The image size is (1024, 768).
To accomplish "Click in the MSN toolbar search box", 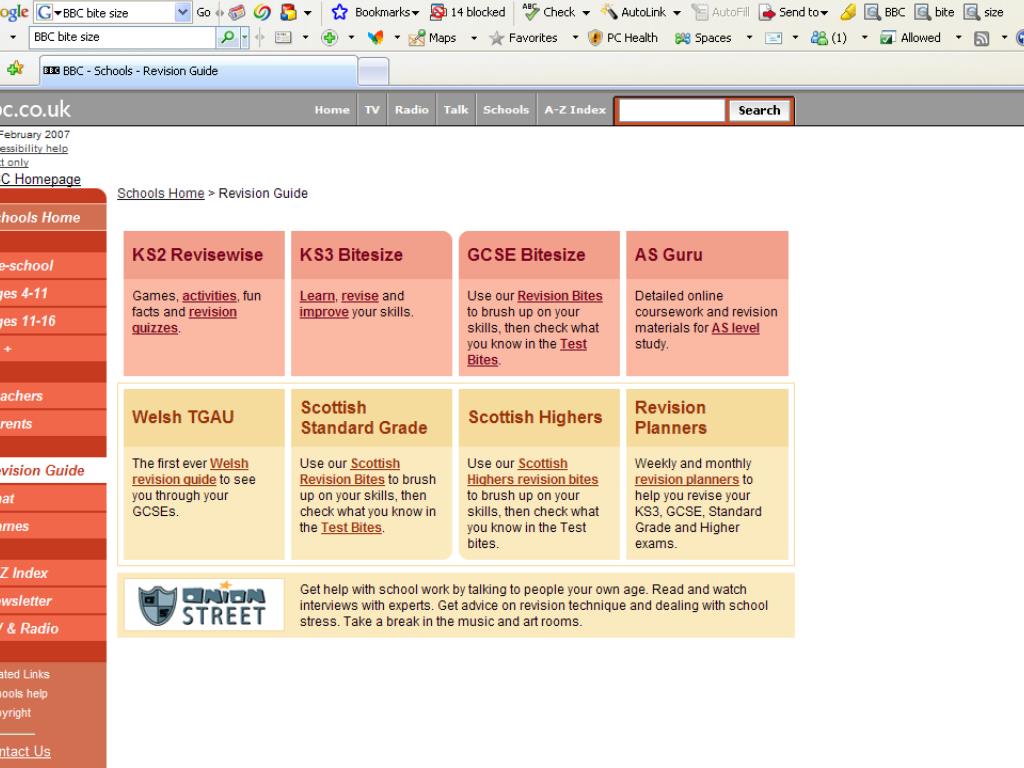I will 122,37.
